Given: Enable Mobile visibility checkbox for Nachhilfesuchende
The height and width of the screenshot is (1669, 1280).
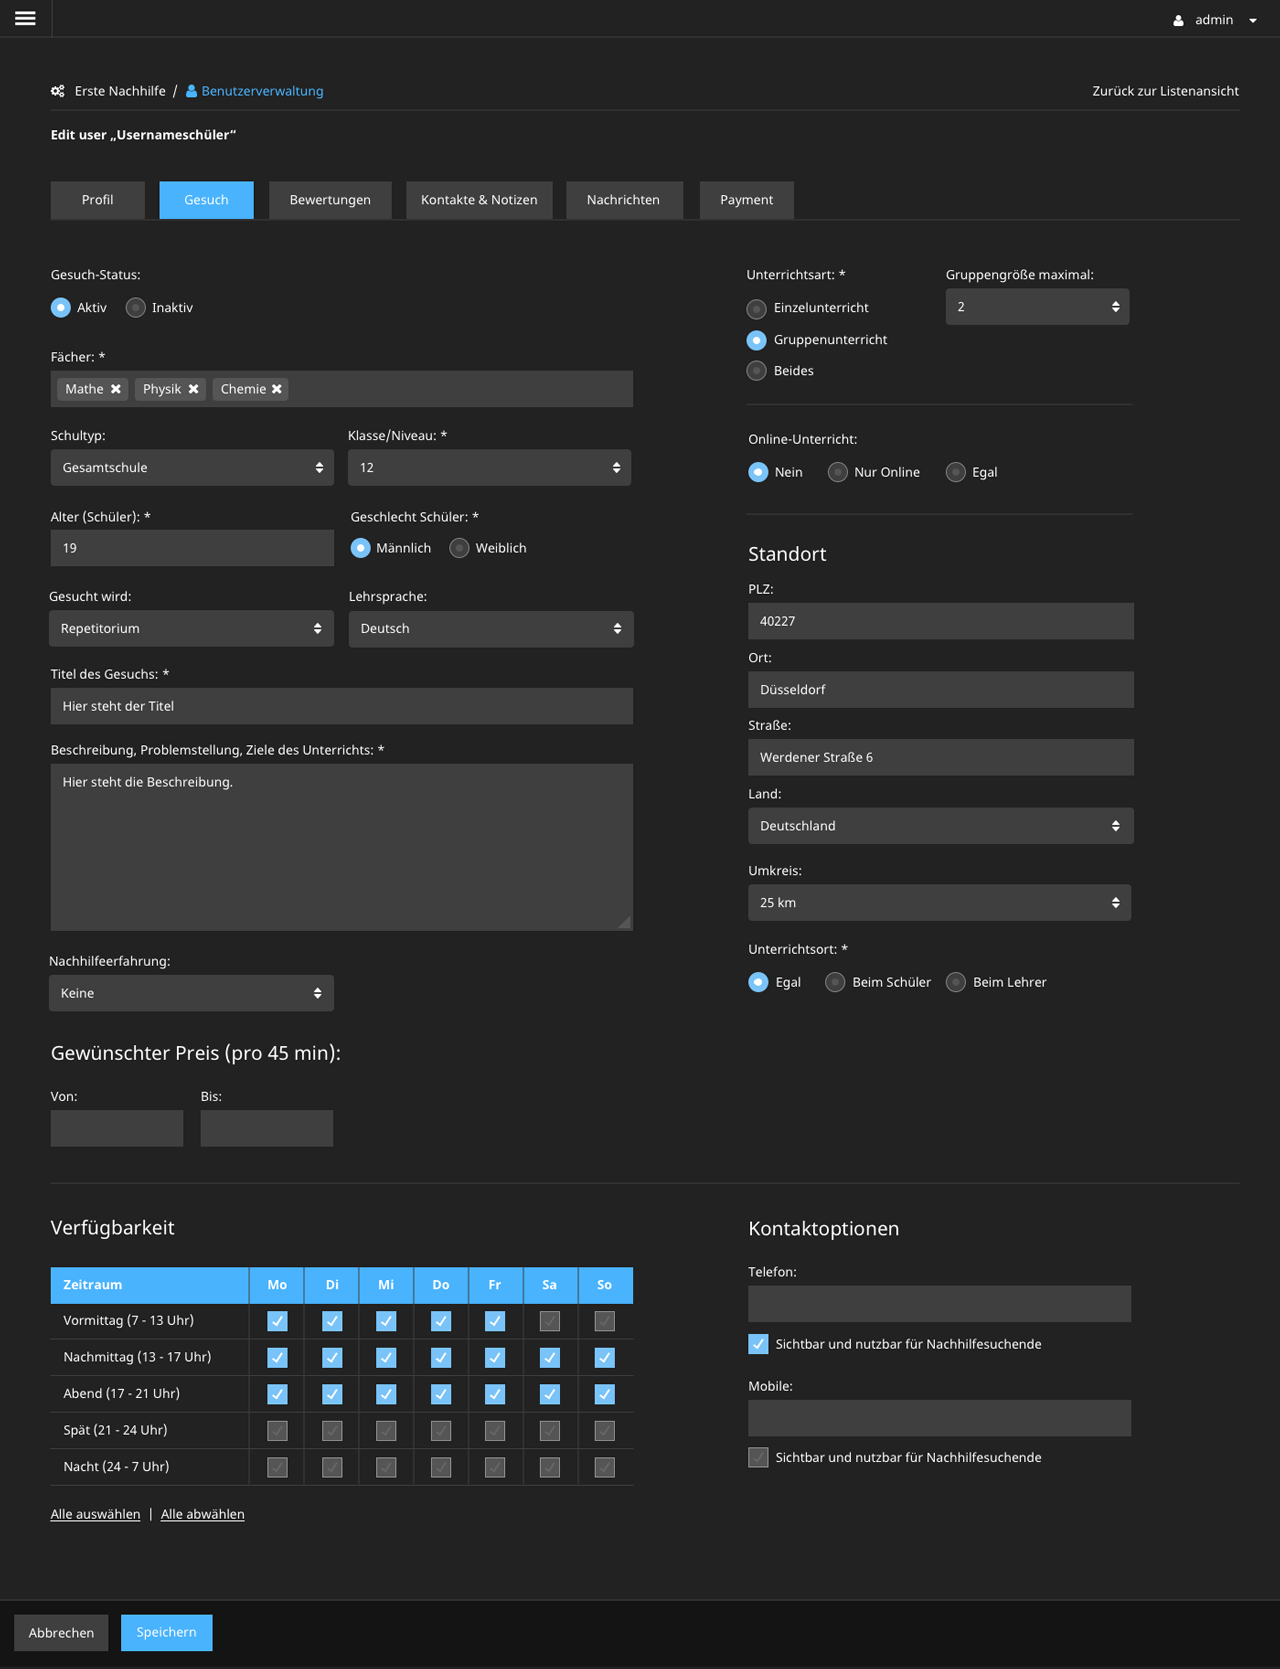Looking at the screenshot, I should pyautogui.click(x=758, y=1457).
